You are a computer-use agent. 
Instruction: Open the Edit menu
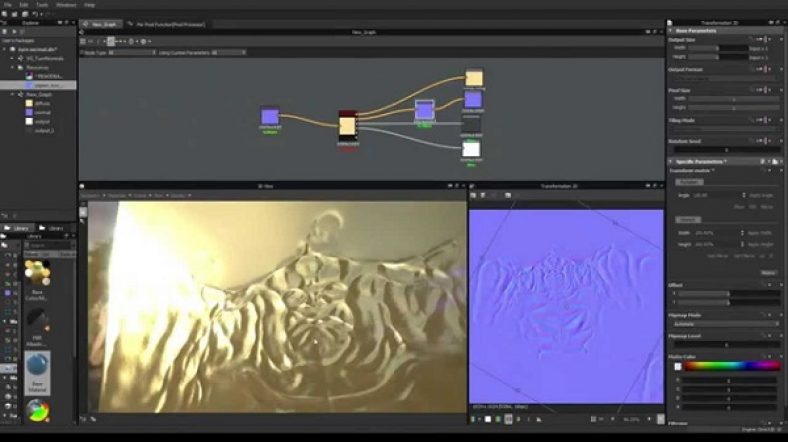click(x=24, y=5)
